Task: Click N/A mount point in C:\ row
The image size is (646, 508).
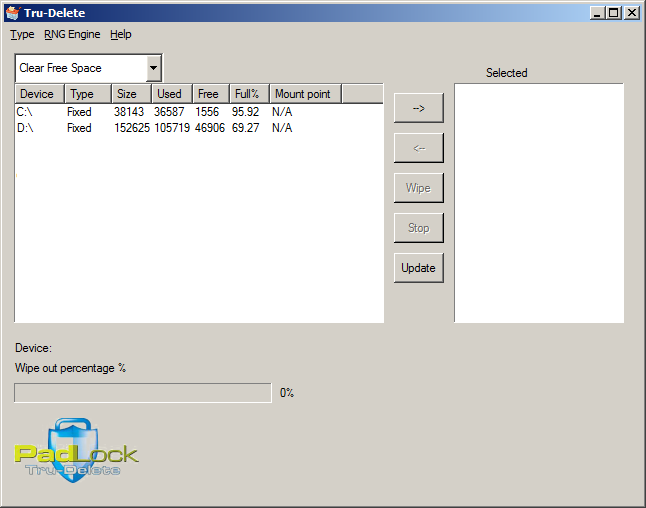Action: (x=282, y=112)
